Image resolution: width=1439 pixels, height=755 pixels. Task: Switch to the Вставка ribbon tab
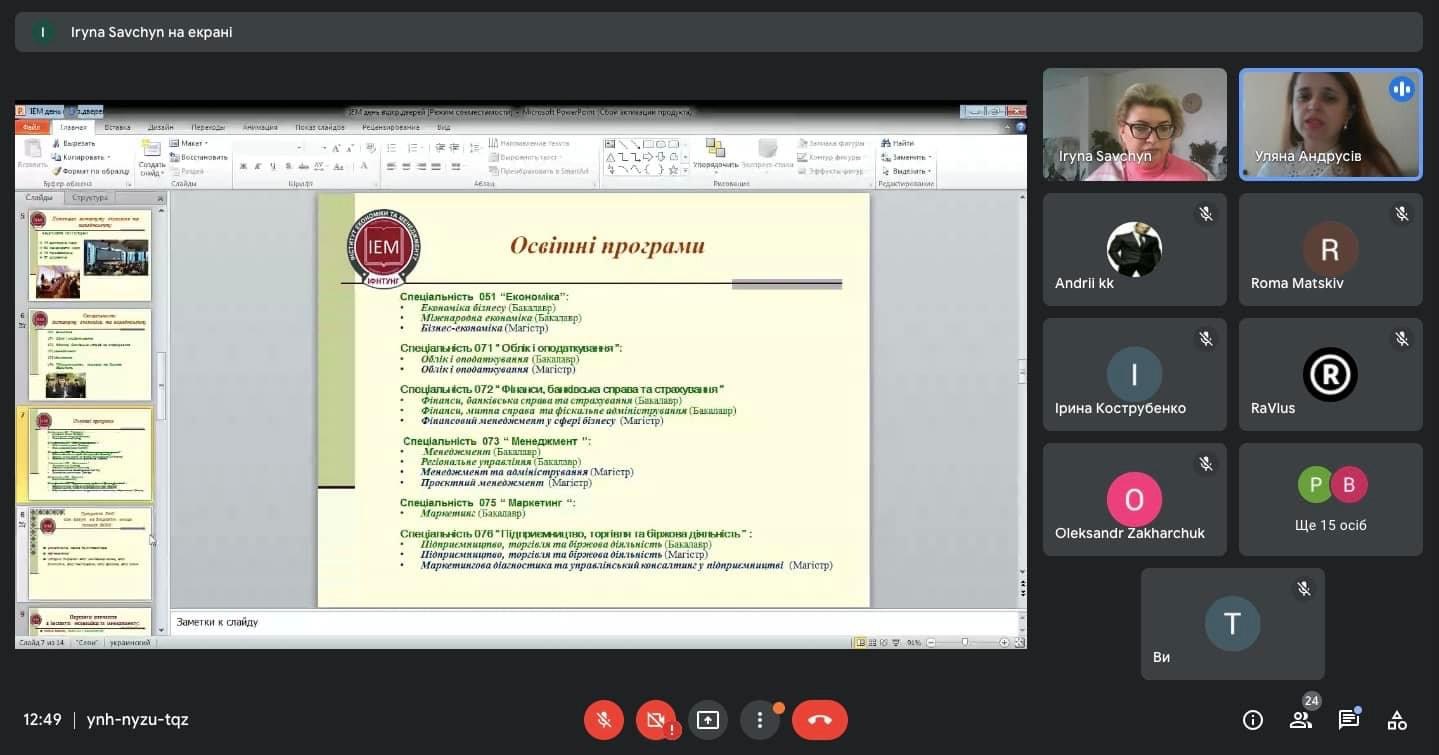117,127
